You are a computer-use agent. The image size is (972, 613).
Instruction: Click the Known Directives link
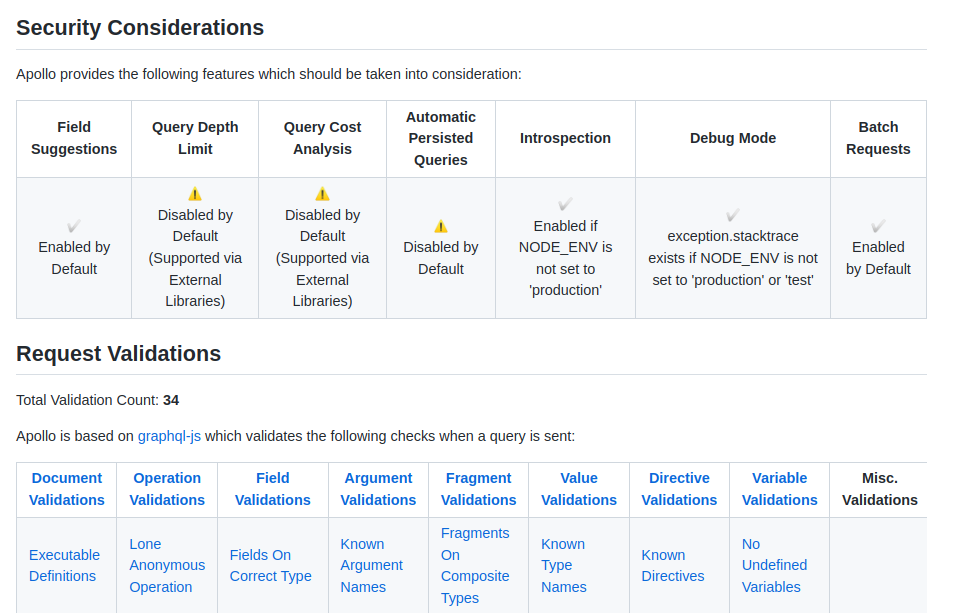tap(673, 566)
